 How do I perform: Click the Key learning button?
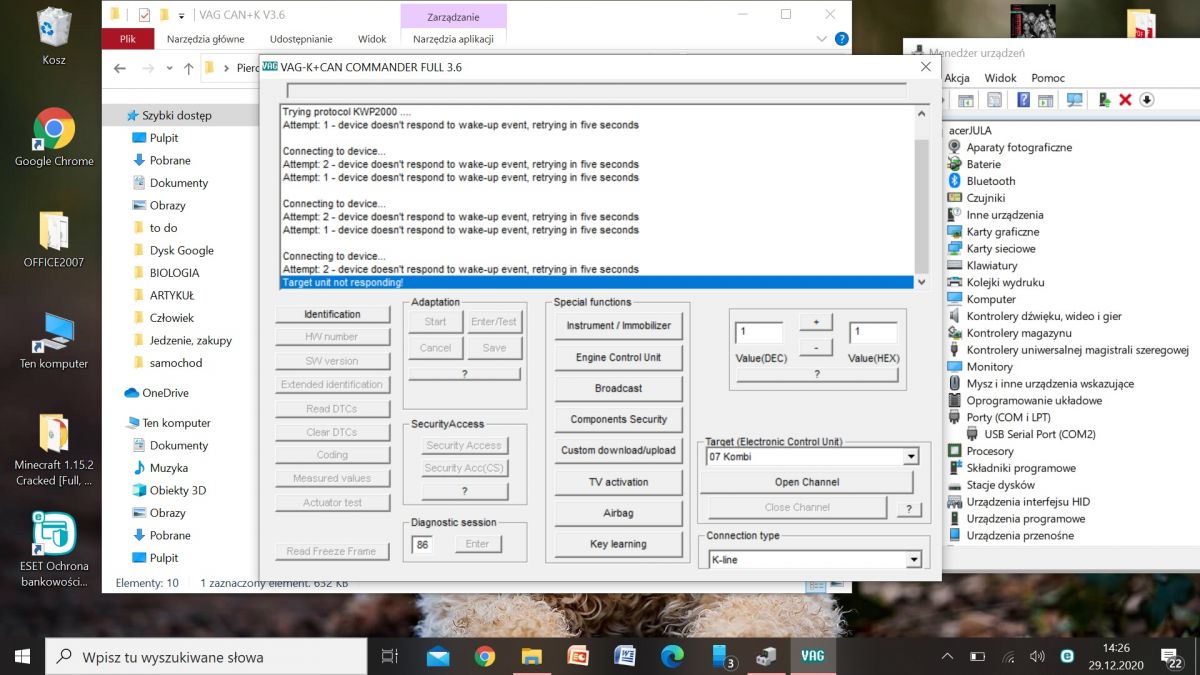(x=618, y=544)
